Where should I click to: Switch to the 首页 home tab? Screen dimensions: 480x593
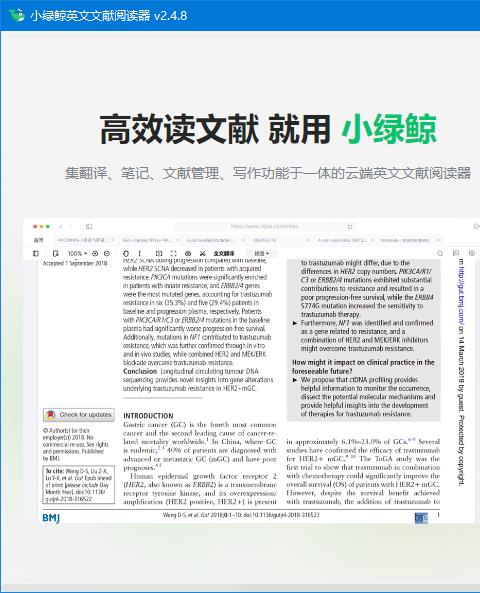click(x=39, y=240)
